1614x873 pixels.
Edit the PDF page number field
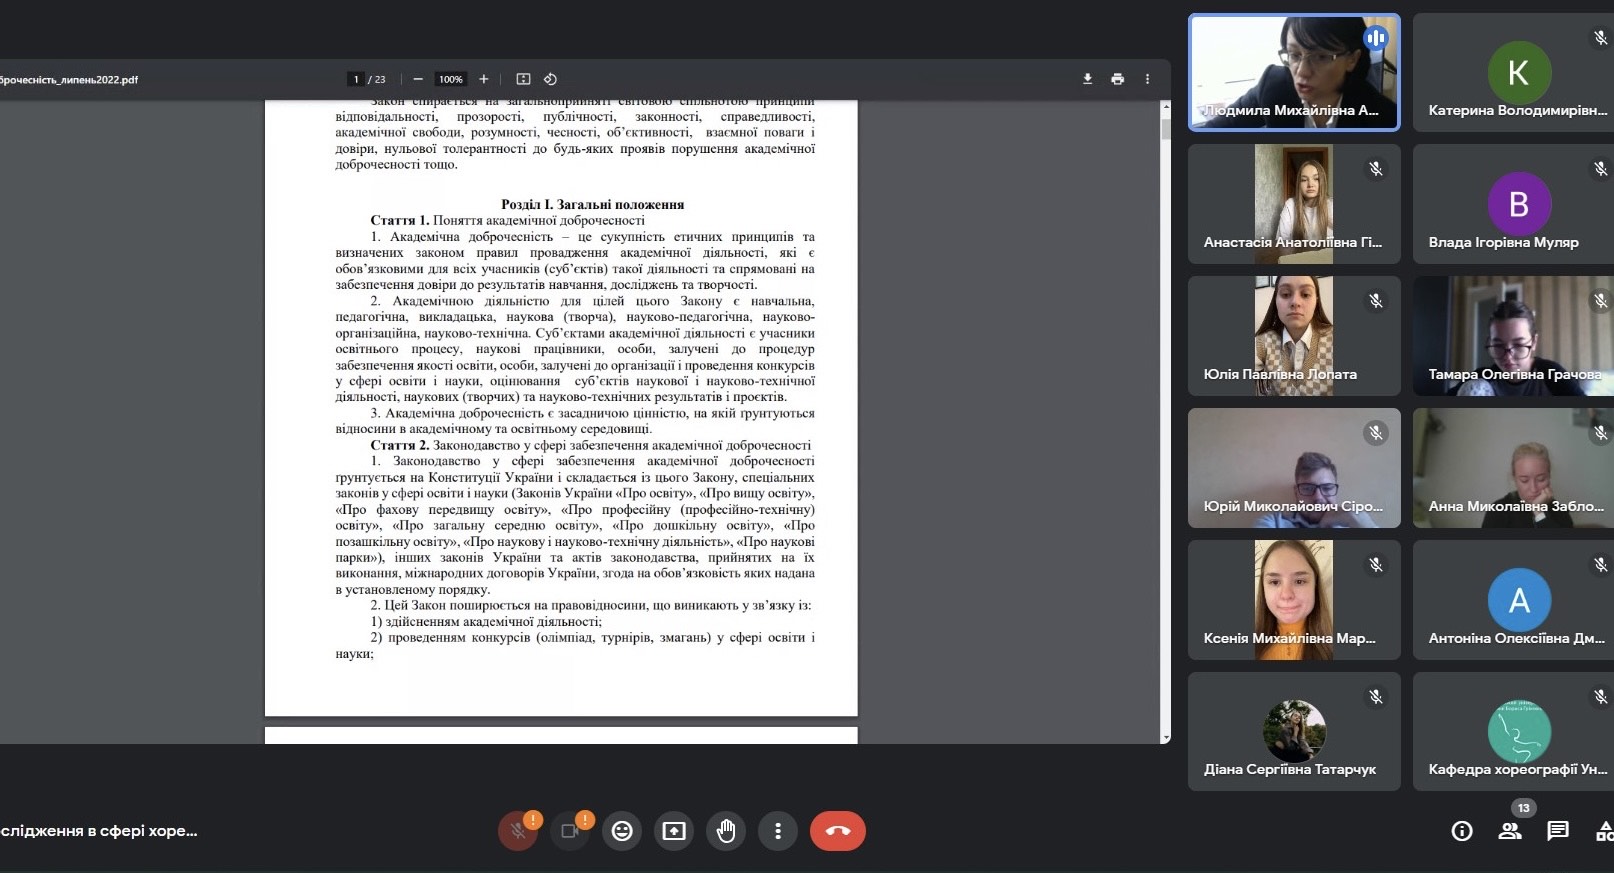356,79
